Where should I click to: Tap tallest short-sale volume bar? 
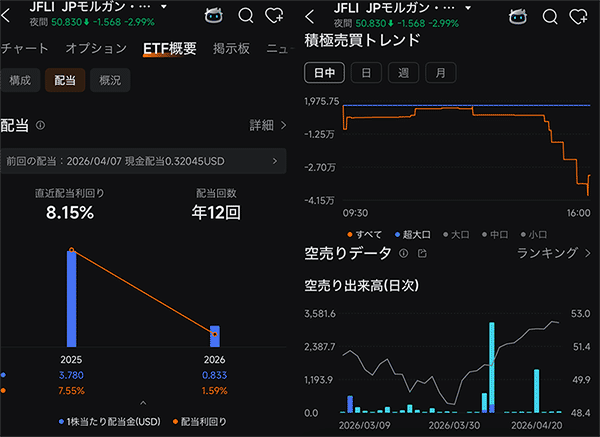pyautogui.click(x=492, y=367)
